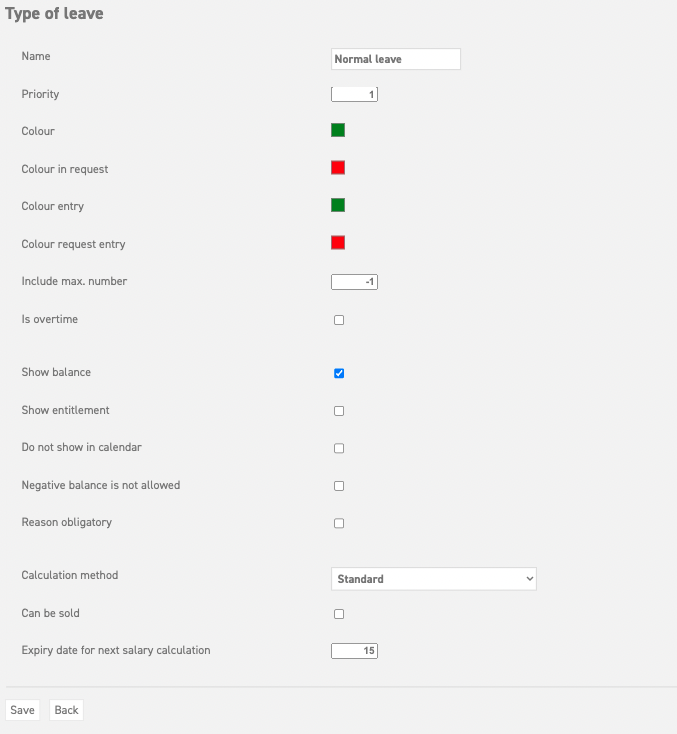Viewport: 677px width, 734px height.
Task: Focus the Priority number field
Action: [x=354, y=95]
